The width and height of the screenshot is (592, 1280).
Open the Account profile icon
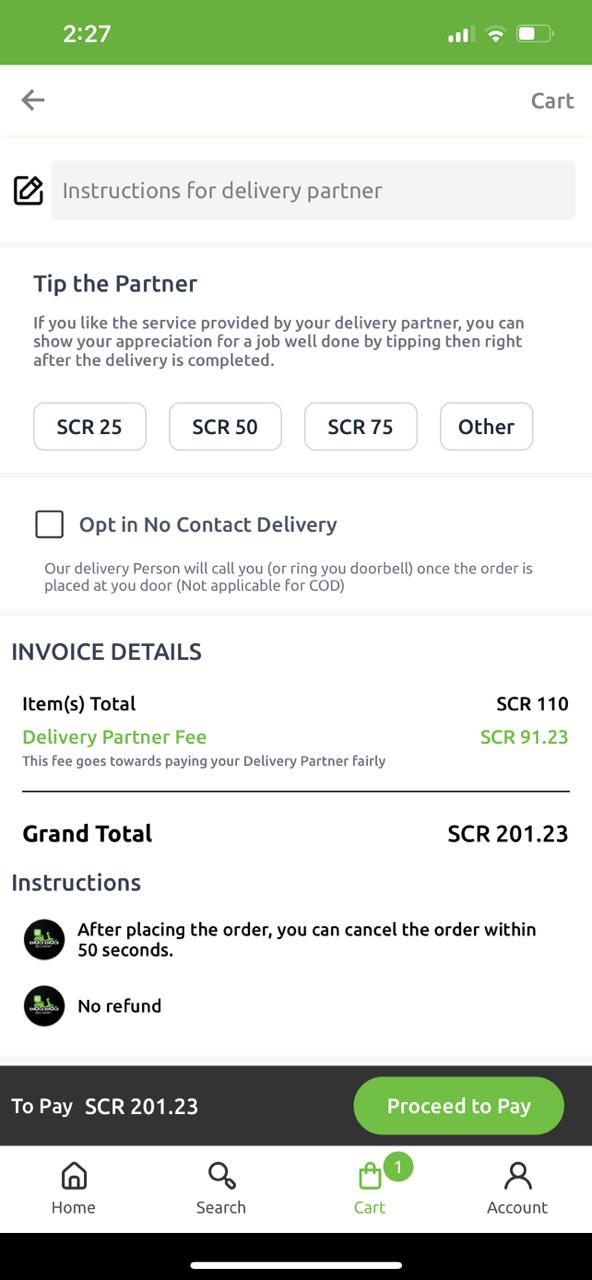(518, 1175)
